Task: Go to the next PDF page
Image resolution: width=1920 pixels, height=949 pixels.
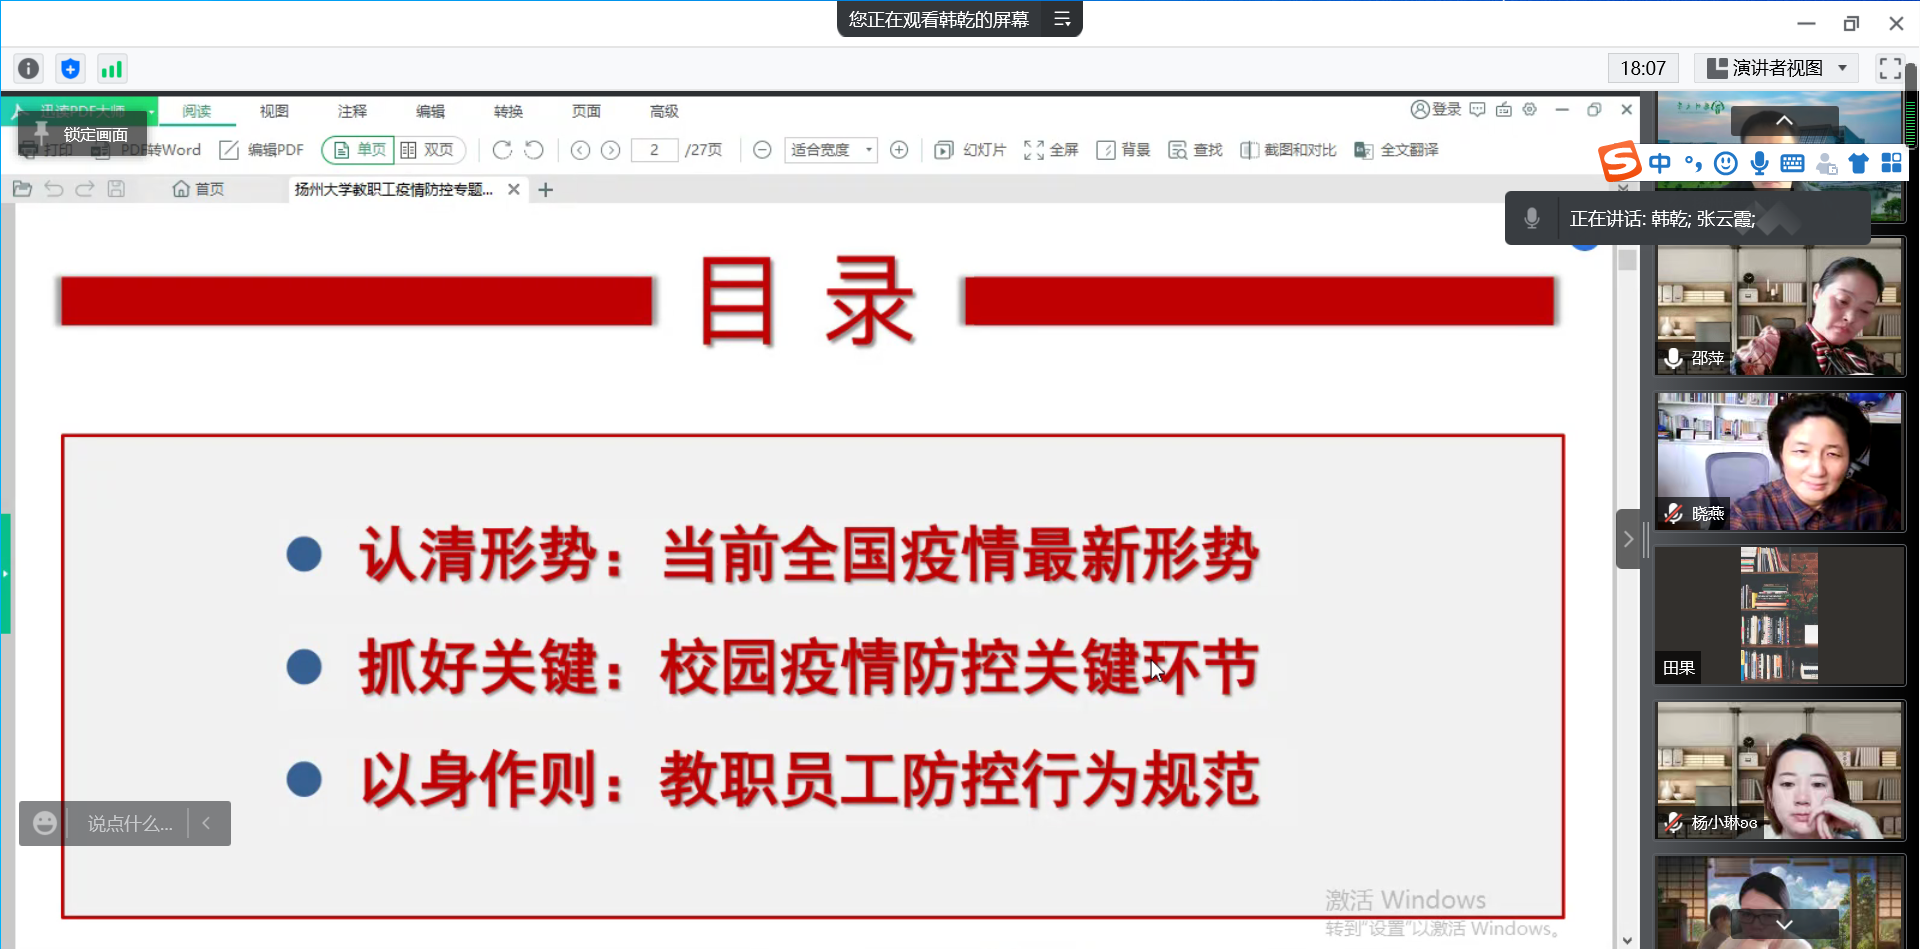Action: tap(611, 150)
